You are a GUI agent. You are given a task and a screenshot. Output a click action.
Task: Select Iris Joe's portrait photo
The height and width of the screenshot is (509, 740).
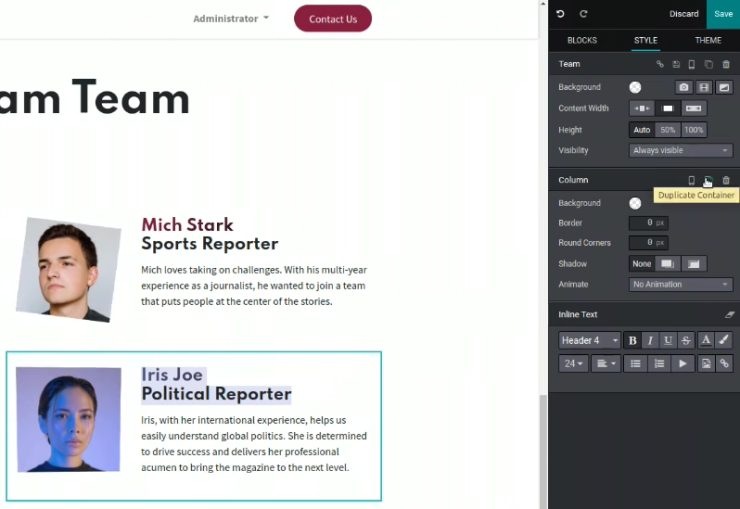(x=68, y=419)
